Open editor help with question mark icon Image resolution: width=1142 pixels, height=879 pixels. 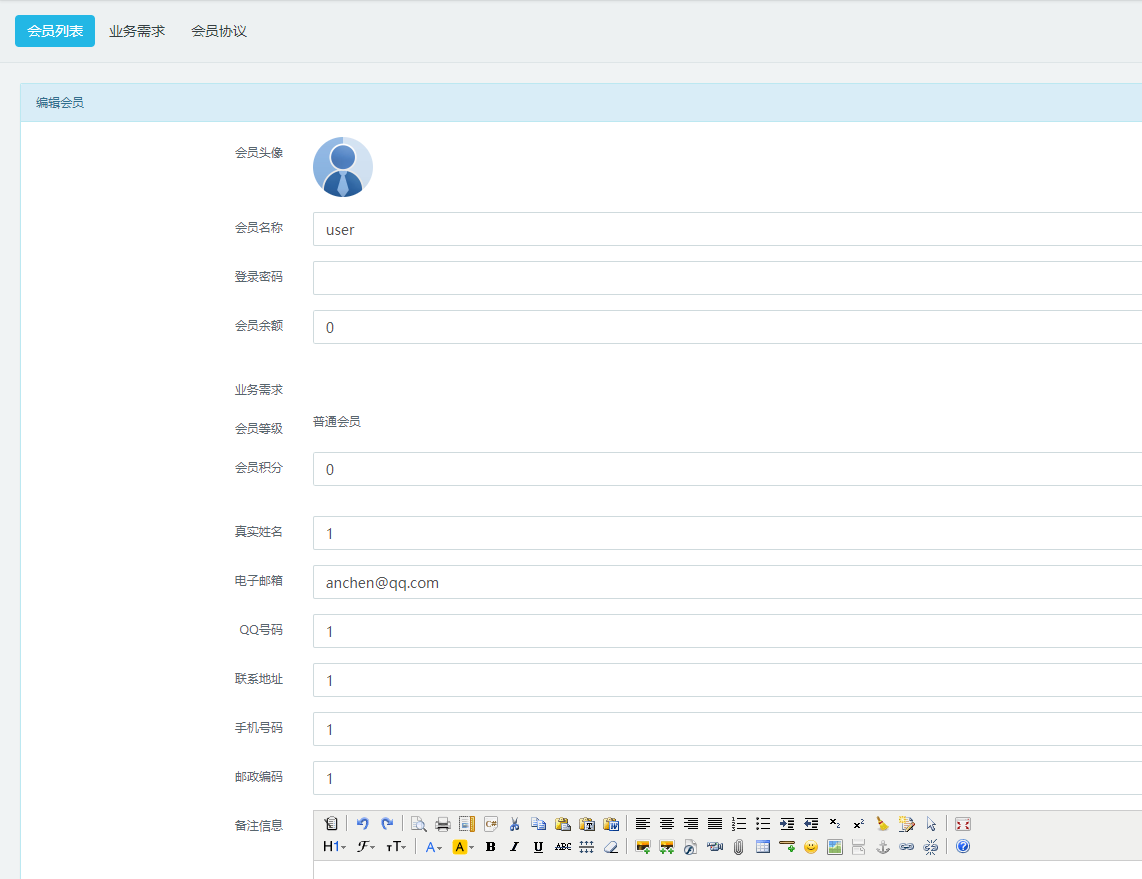click(x=963, y=847)
